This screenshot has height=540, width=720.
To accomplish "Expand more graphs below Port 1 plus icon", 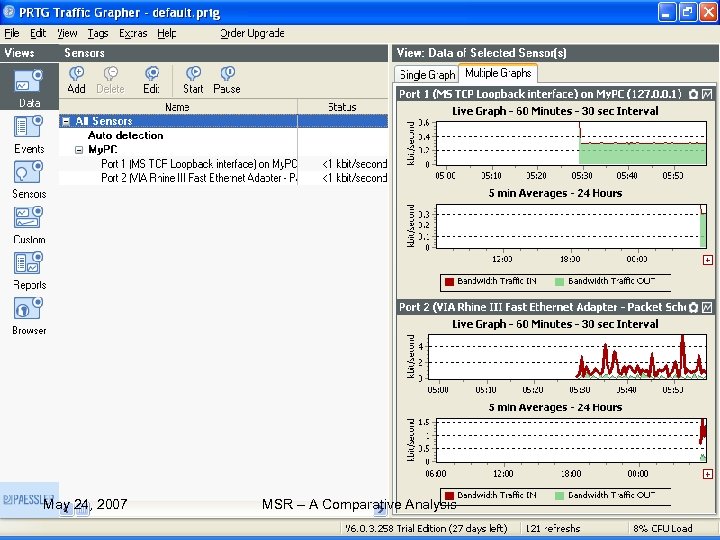I will [708, 260].
